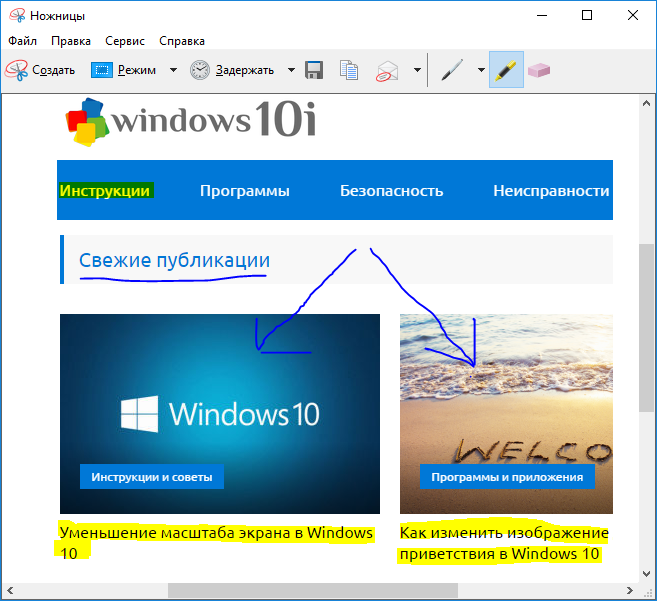Save the snip with the floppy disk icon

pyautogui.click(x=314, y=70)
